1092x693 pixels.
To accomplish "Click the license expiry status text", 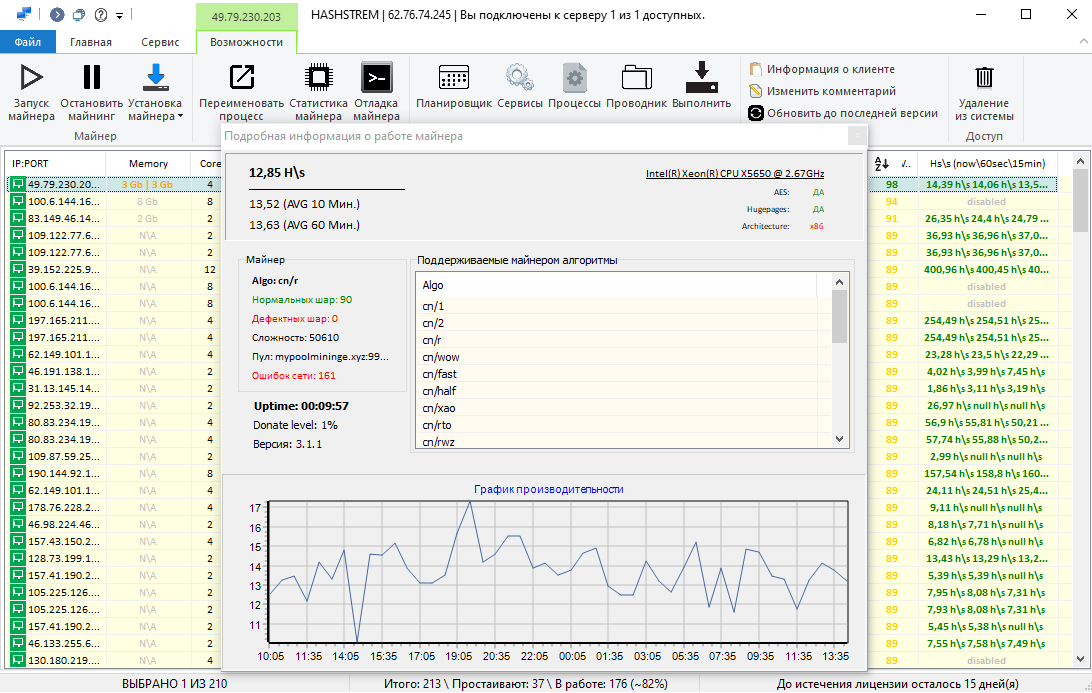I will (x=898, y=684).
